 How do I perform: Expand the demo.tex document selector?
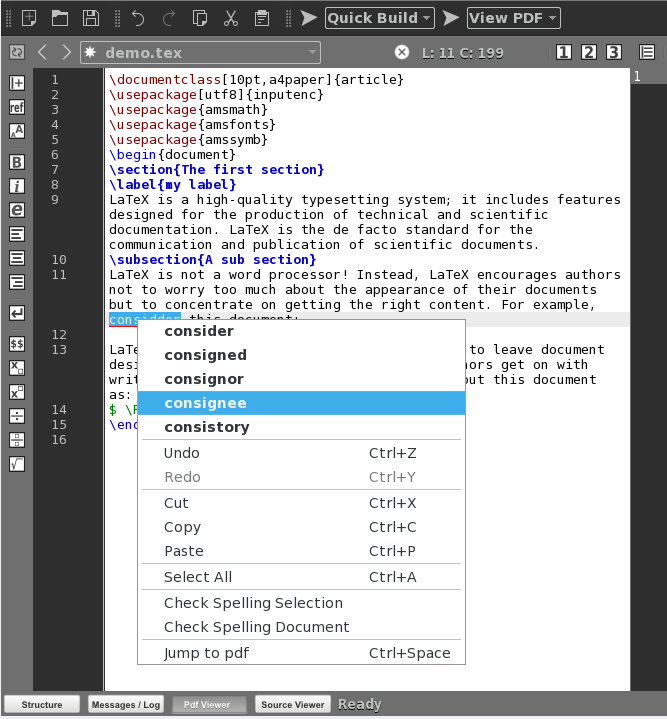pos(313,52)
